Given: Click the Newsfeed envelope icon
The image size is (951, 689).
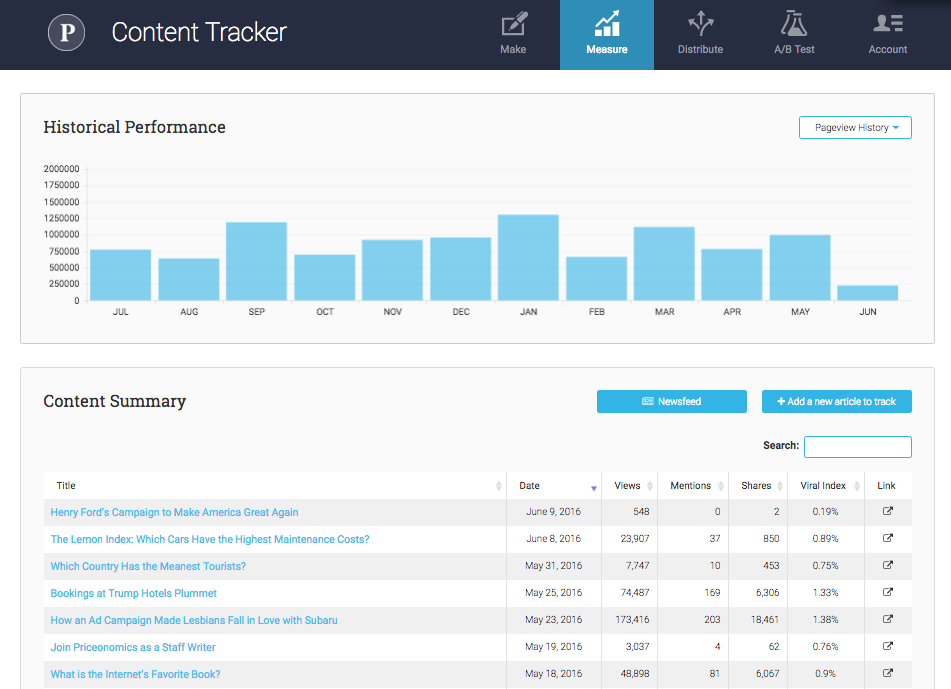Looking at the screenshot, I should point(671,401).
